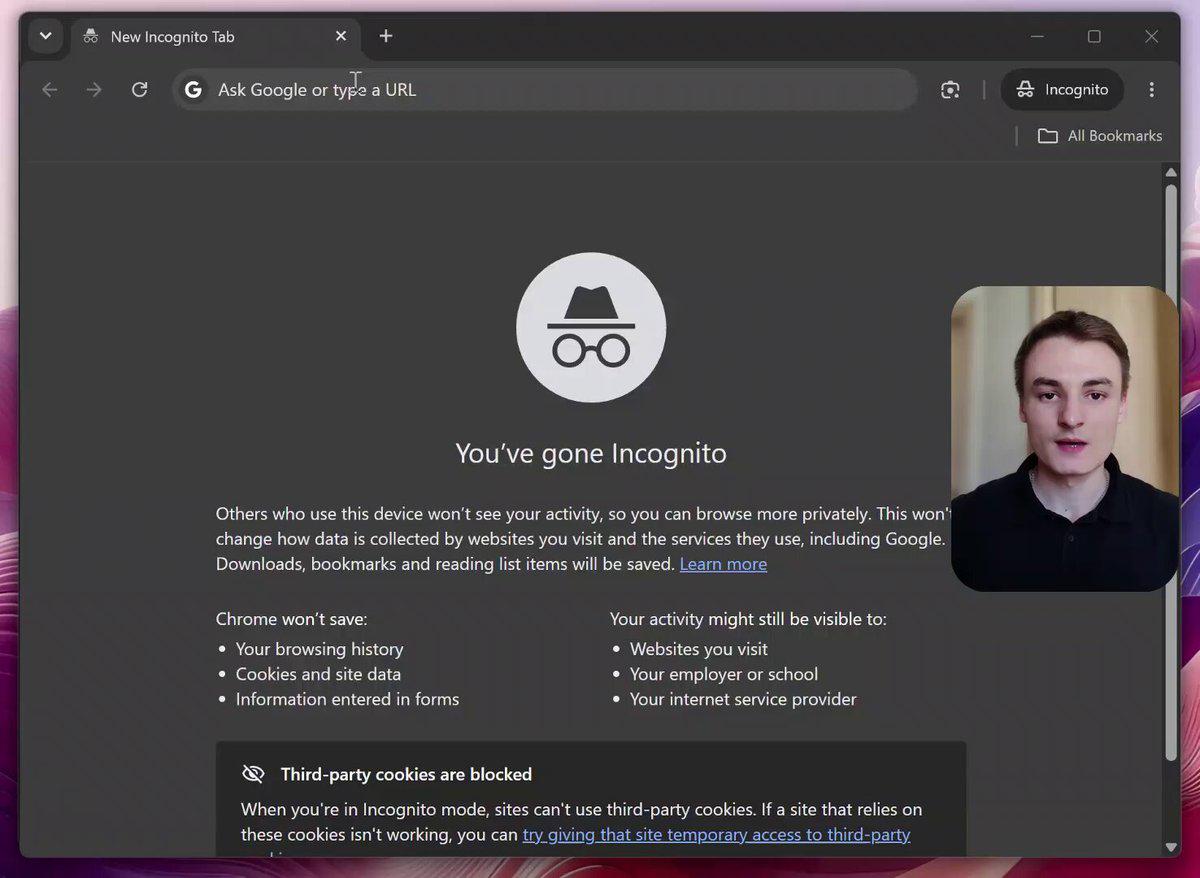
Task: Open the tab search dropdown chevron
Action: 45,36
